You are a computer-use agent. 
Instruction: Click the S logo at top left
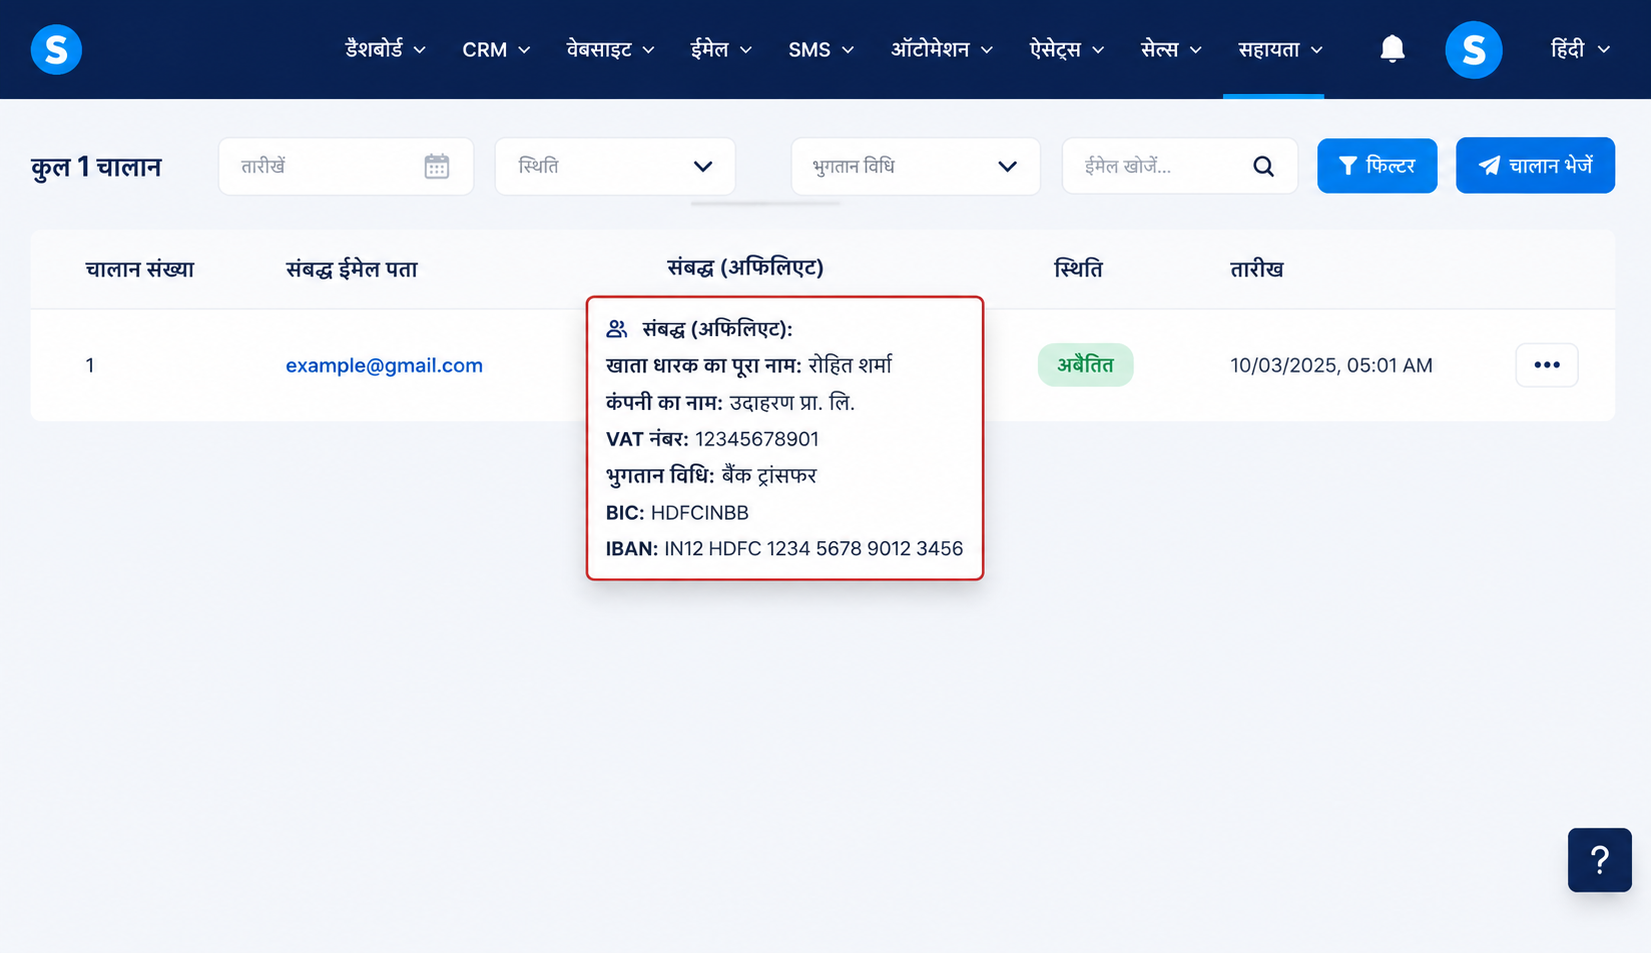point(56,49)
